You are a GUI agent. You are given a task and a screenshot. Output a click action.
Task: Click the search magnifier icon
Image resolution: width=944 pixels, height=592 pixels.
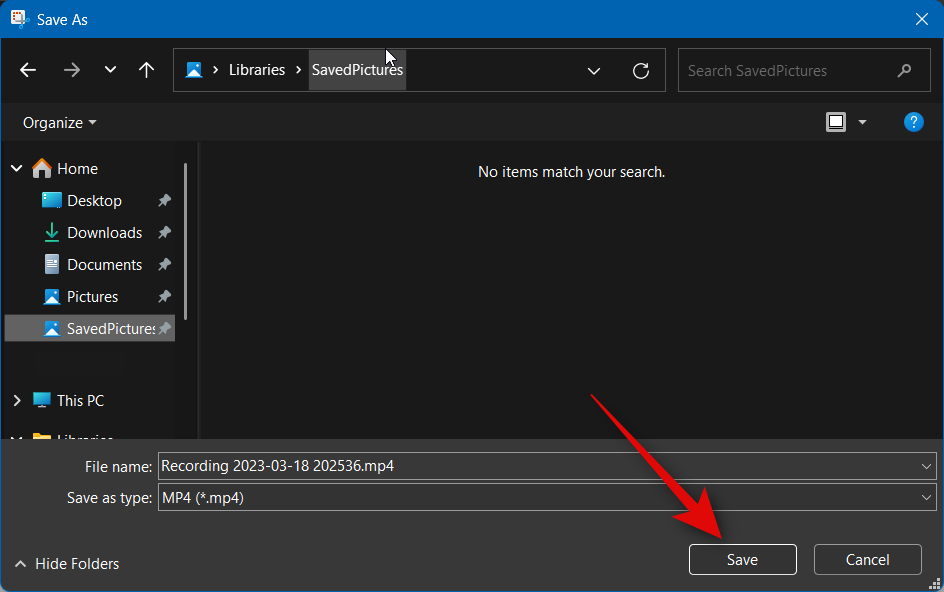[x=904, y=71]
